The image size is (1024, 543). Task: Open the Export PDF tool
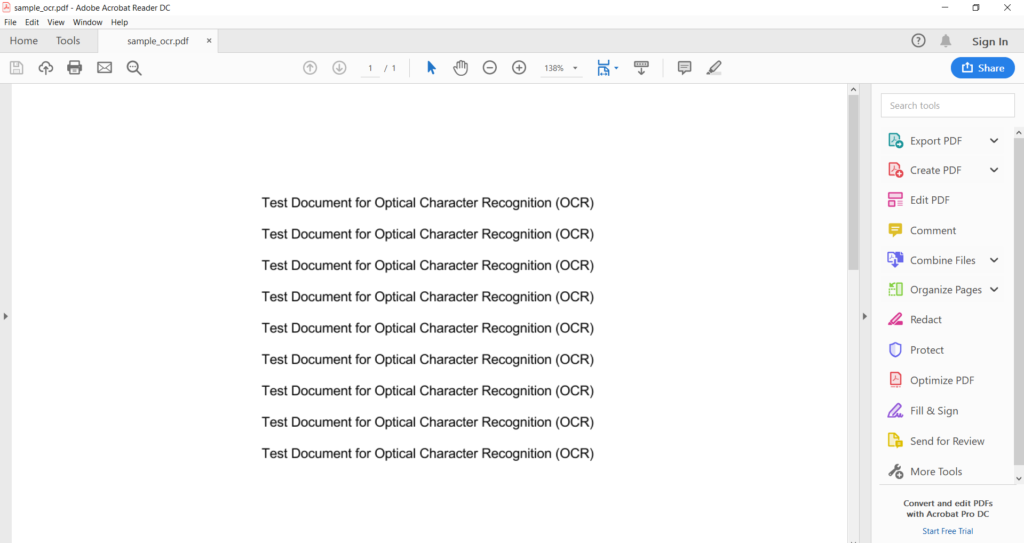click(x=935, y=140)
